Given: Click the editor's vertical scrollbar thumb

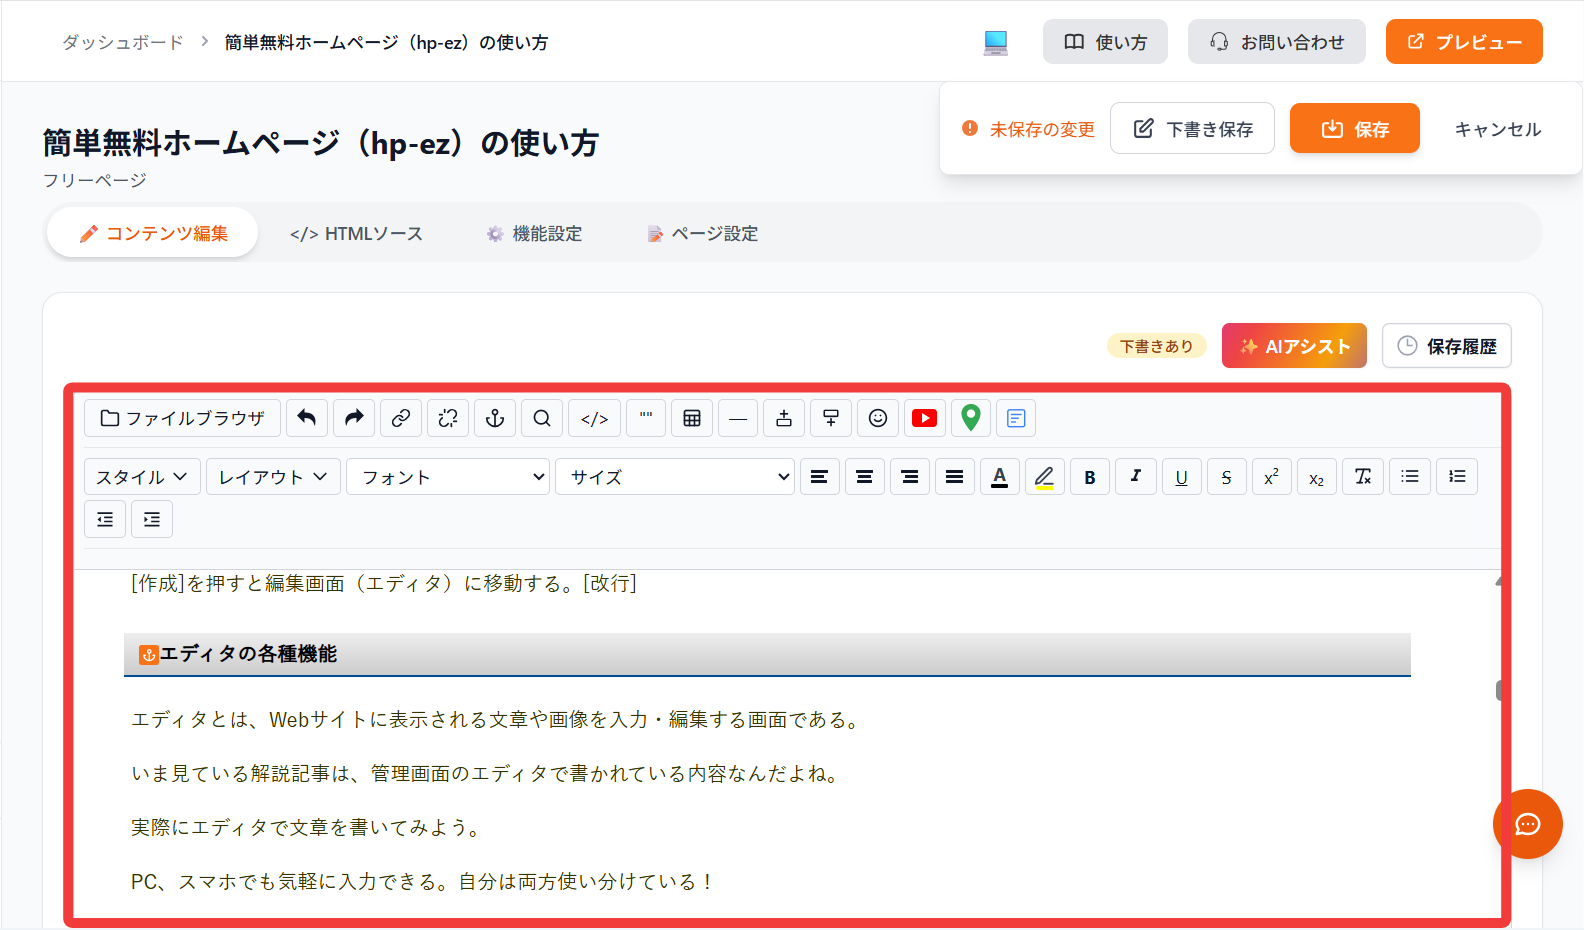Looking at the screenshot, I should [x=1499, y=690].
